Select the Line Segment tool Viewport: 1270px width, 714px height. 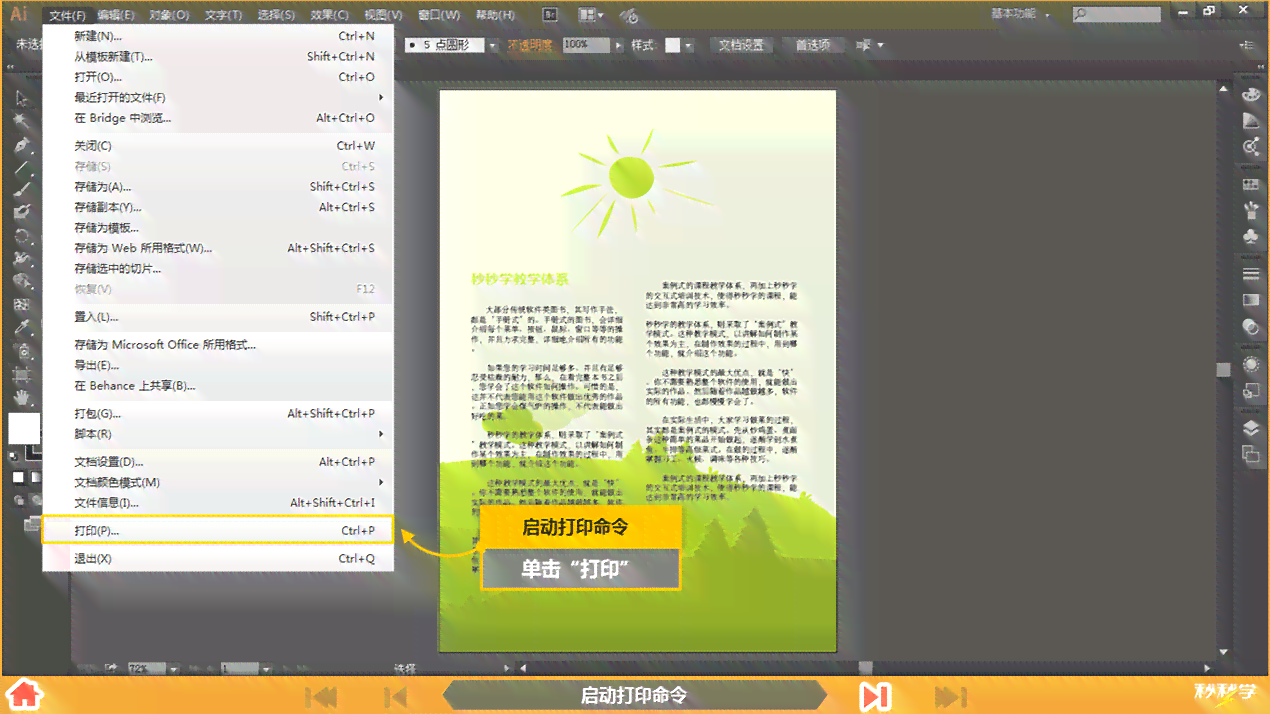pyautogui.click(x=22, y=167)
